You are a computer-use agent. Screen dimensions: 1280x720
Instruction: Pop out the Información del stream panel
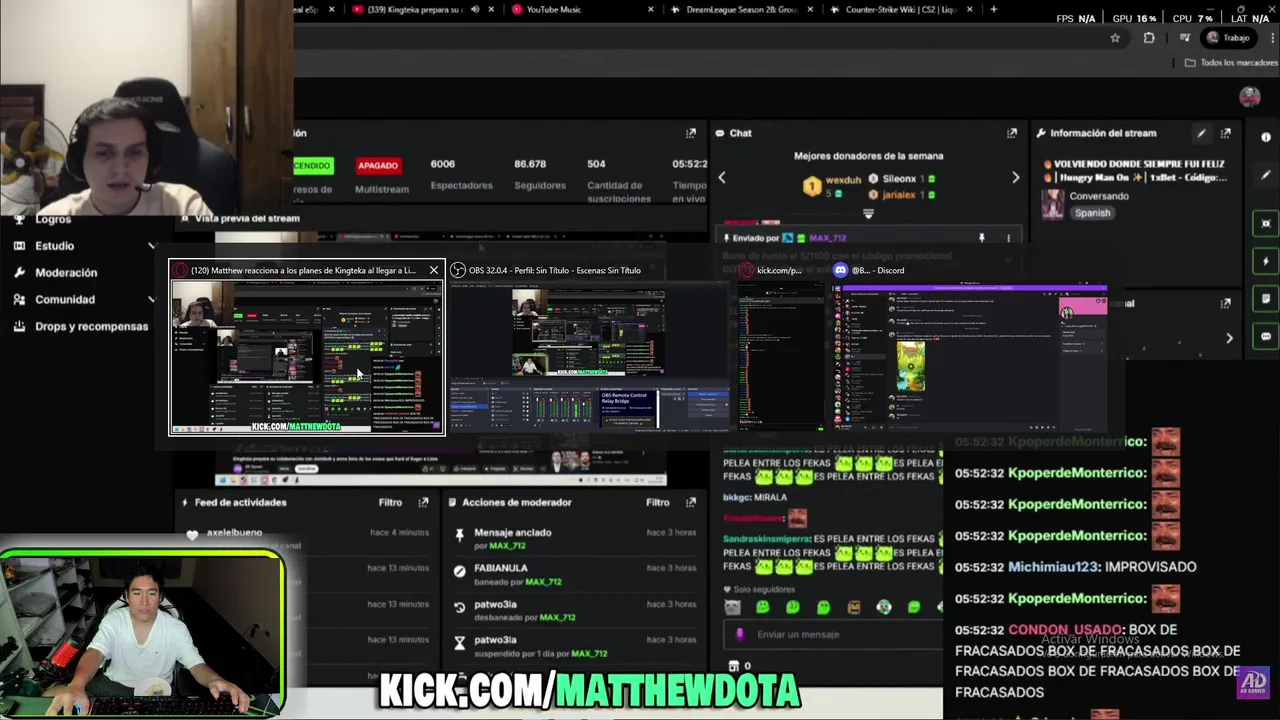[x=1225, y=133]
